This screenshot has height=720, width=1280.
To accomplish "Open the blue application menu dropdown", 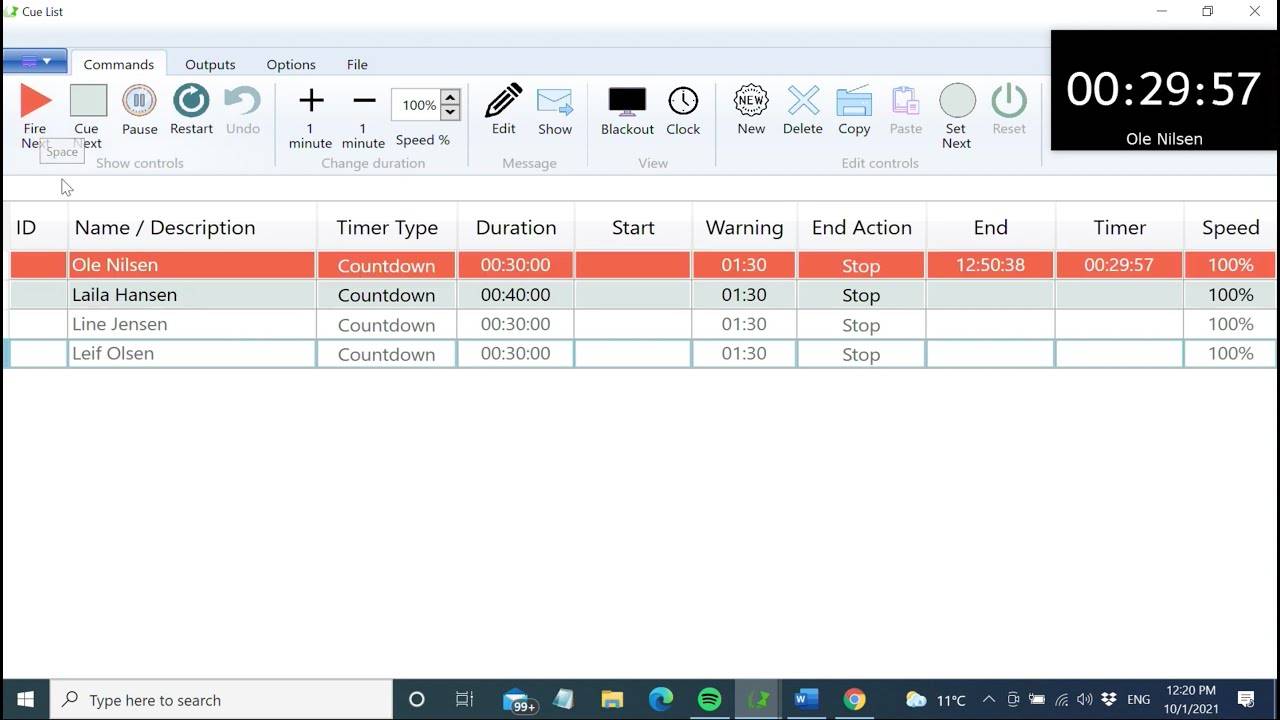I will [x=35, y=62].
